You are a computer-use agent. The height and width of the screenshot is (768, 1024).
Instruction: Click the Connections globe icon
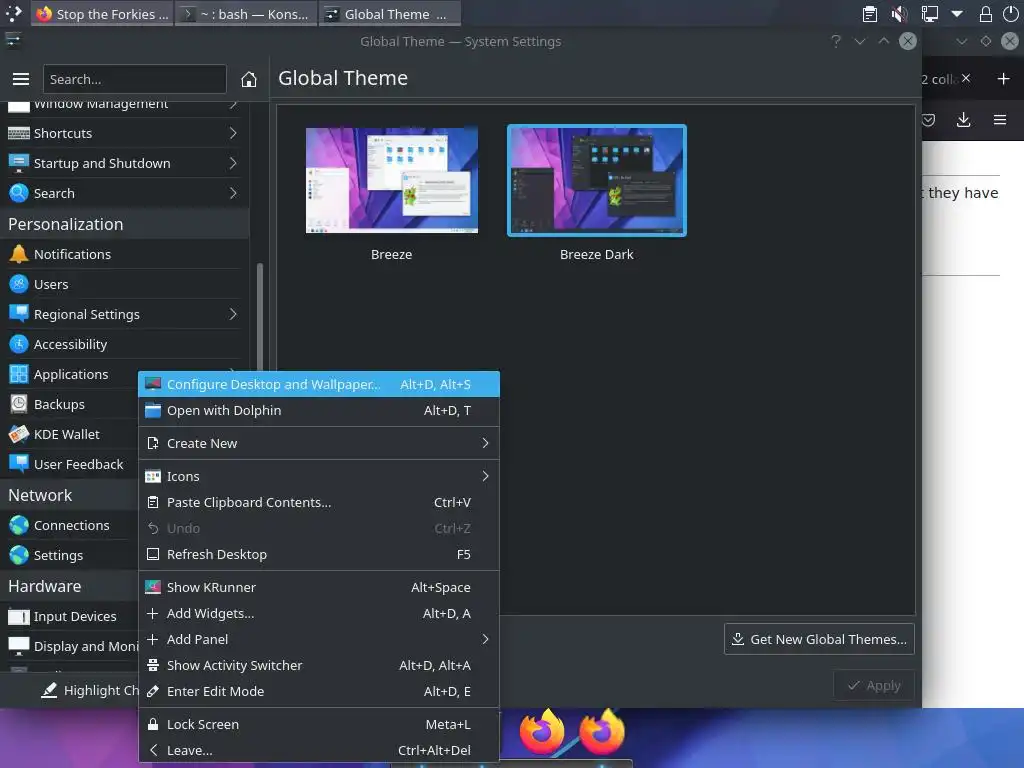coord(18,525)
